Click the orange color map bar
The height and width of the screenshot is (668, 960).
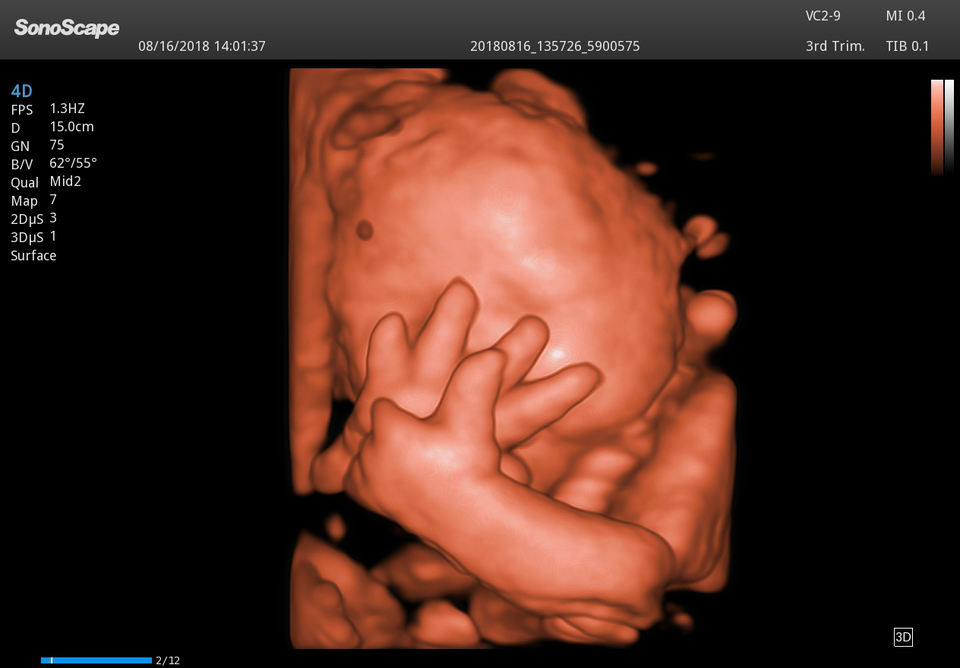[936, 126]
